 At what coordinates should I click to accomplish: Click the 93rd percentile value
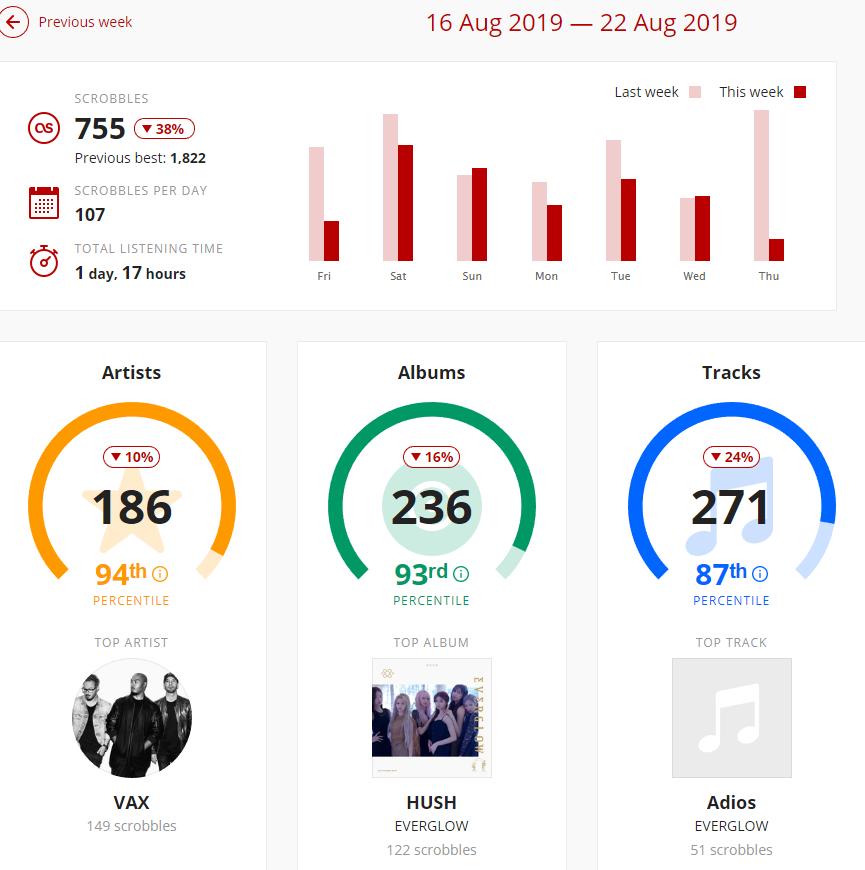click(x=421, y=573)
